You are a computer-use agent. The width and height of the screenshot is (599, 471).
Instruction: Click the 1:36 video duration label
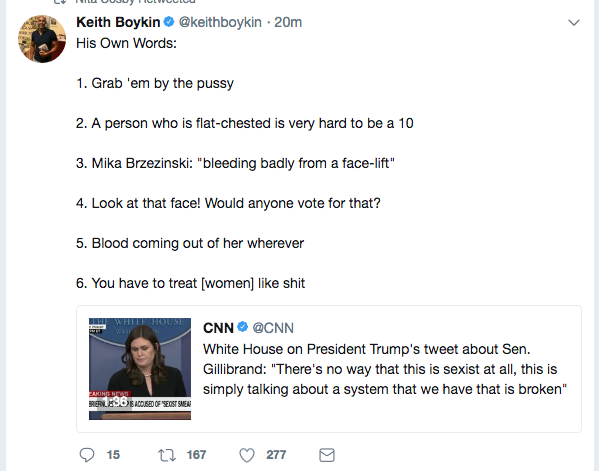pos(115,401)
